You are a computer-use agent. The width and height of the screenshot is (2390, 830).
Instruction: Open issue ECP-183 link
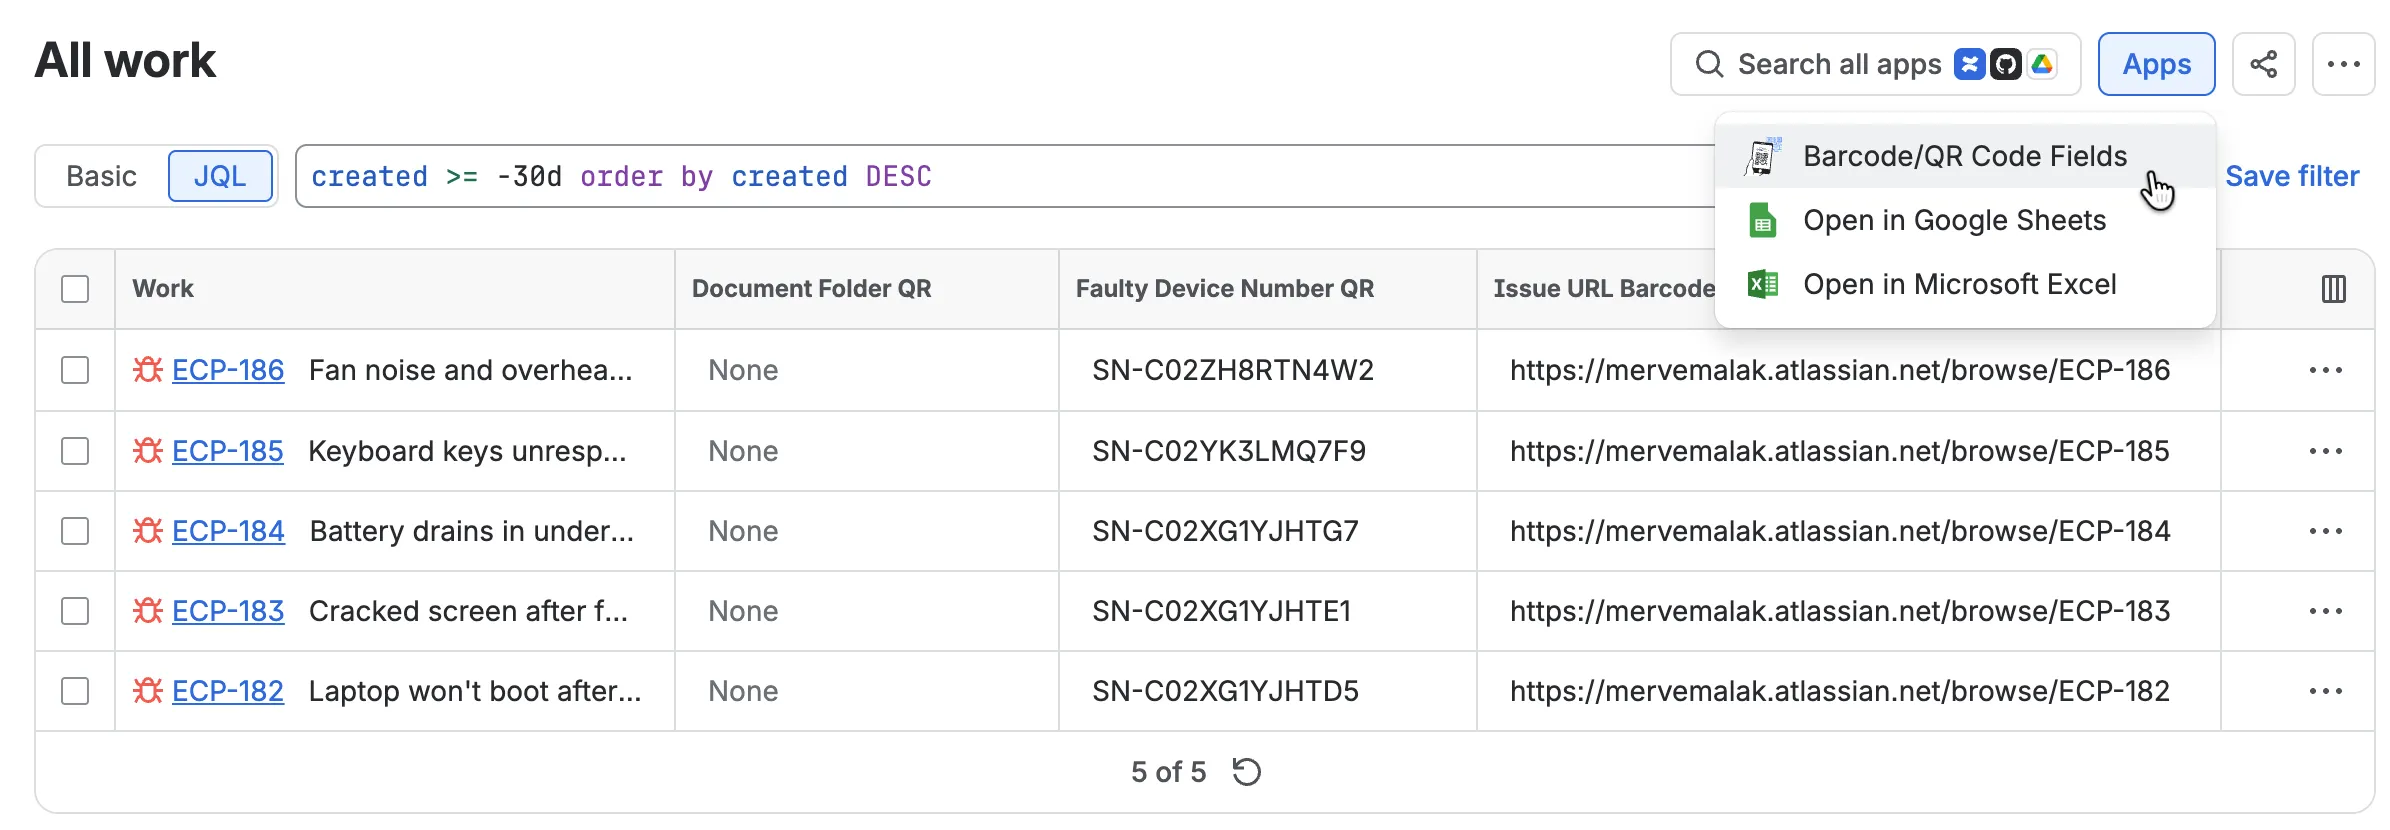[x=228, y=611]
